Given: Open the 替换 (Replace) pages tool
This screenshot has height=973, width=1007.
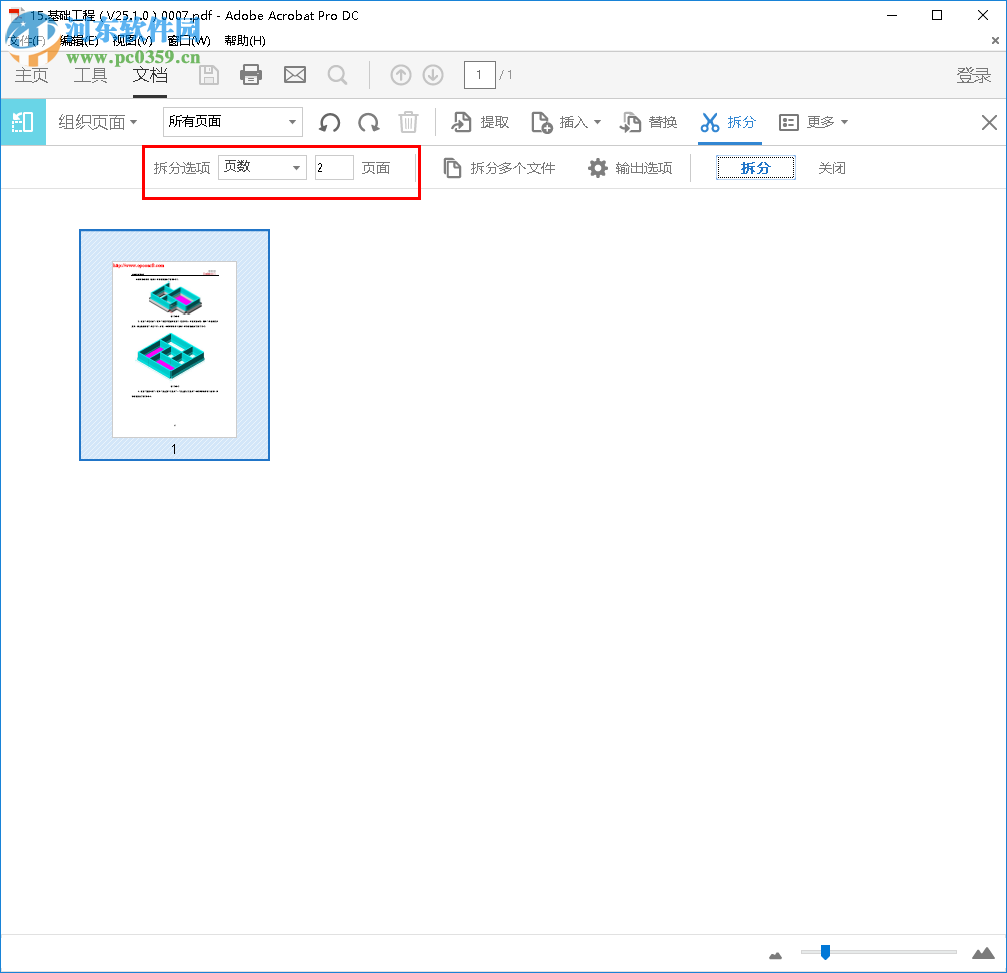Looking at the screenshot, I should click(x=648, y=122).
